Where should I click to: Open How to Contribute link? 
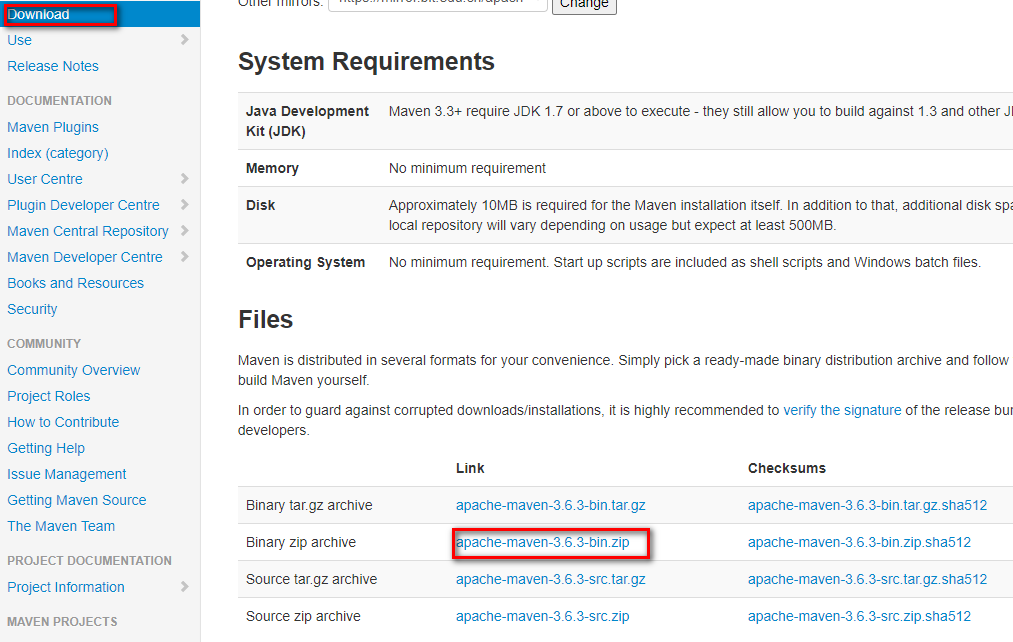[63, 422]
